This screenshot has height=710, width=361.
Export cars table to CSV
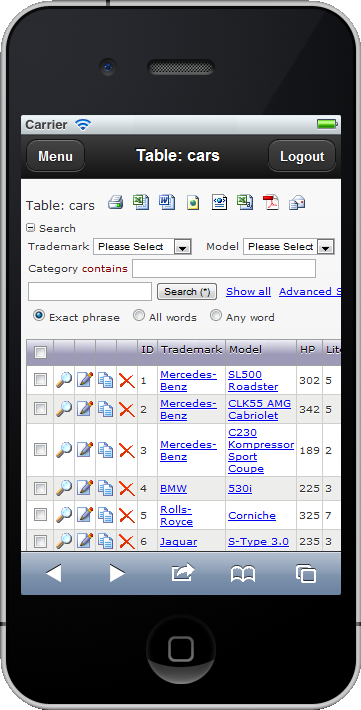pyautogui.click(x=245, y=202)
